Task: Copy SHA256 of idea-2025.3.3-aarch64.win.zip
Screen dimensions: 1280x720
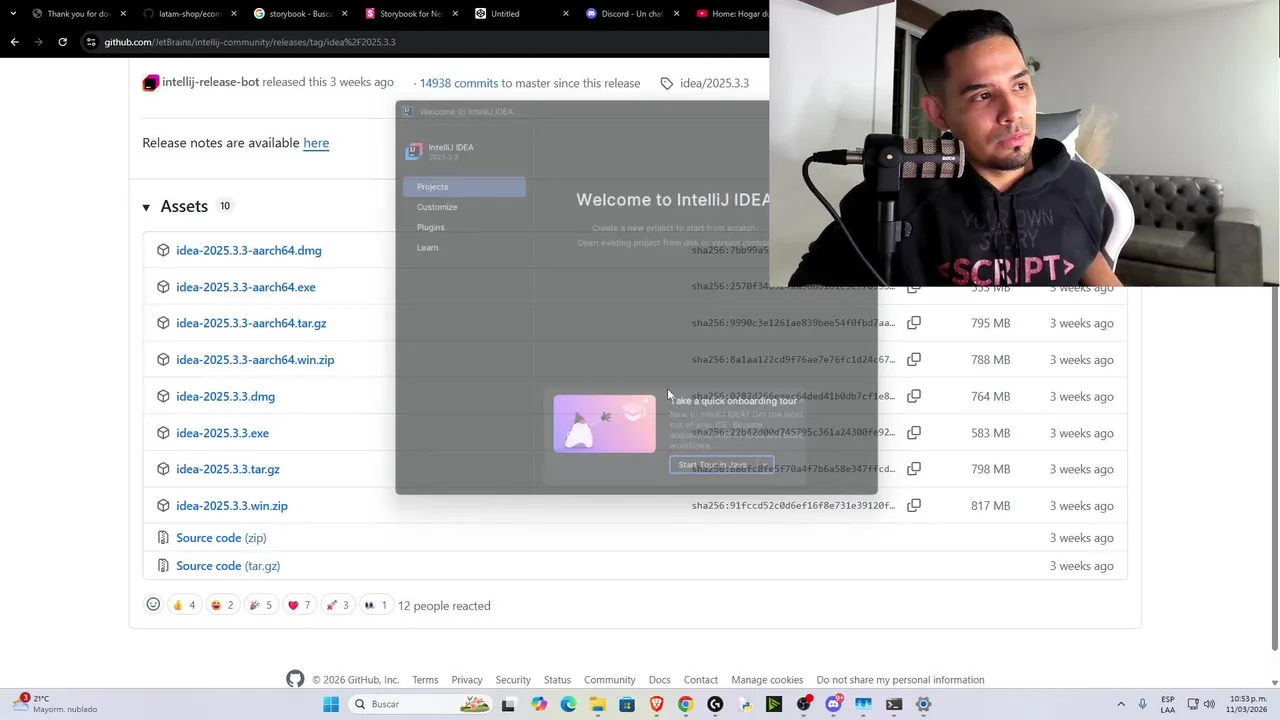Action: click(914, 360)
